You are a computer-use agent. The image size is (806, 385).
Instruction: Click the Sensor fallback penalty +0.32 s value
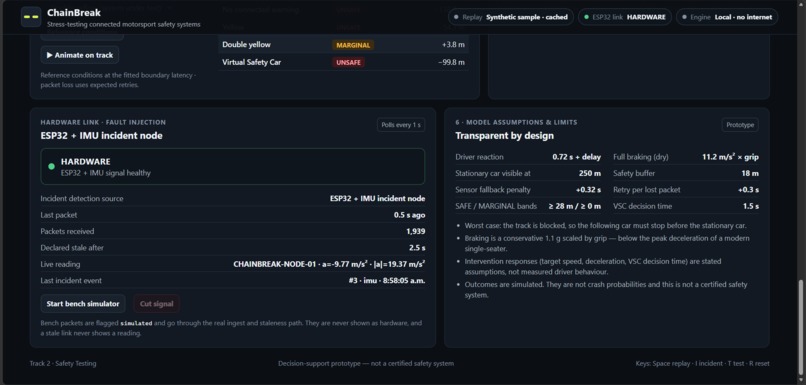click(x=588, y=190)
